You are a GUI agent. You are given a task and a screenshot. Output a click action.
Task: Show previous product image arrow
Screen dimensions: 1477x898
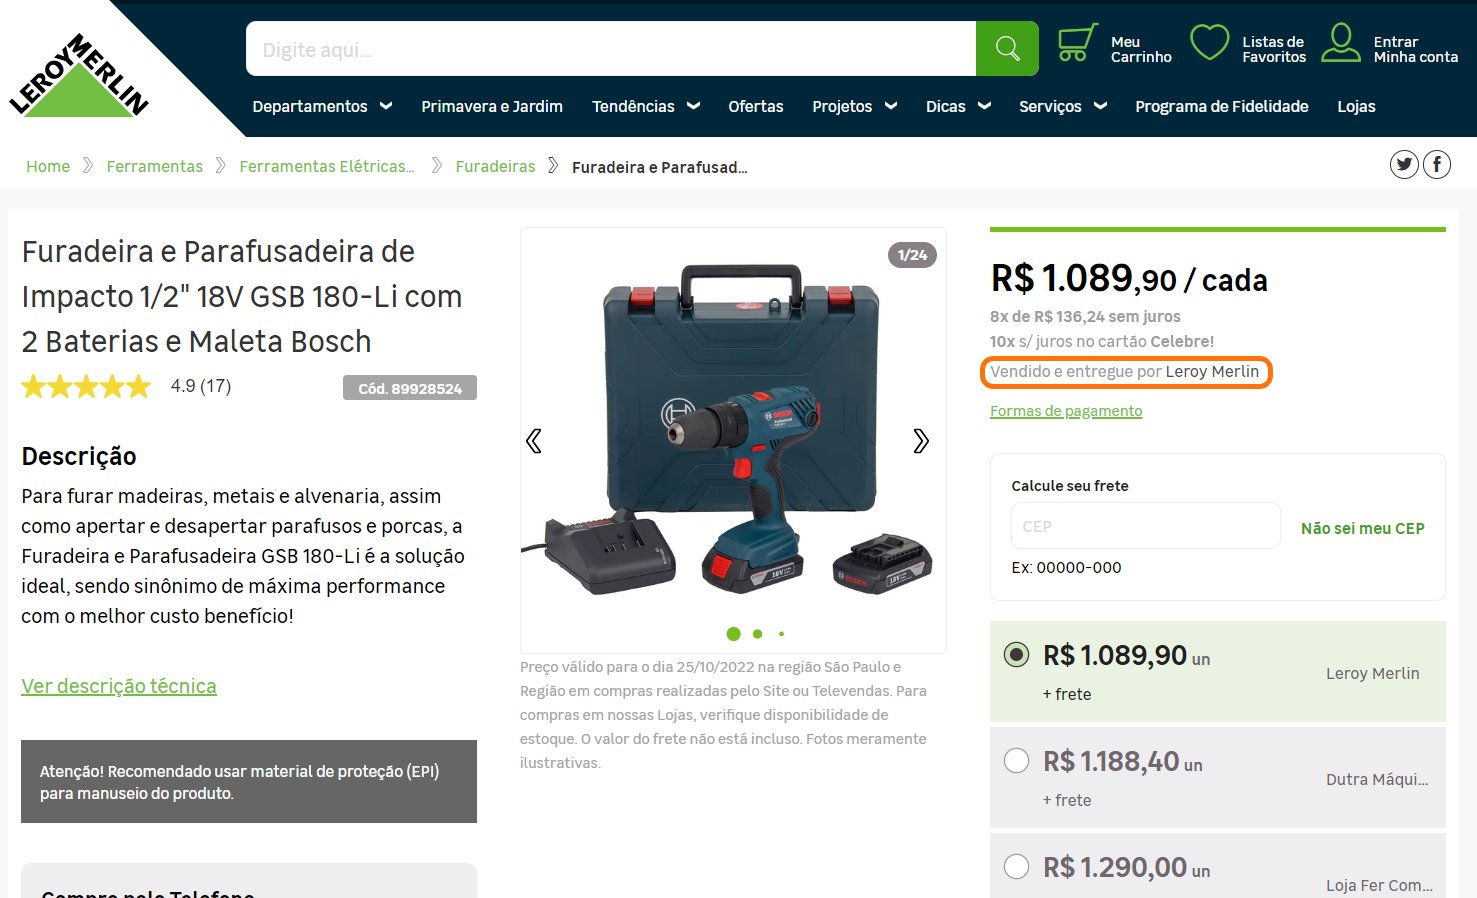coord(534,441)
